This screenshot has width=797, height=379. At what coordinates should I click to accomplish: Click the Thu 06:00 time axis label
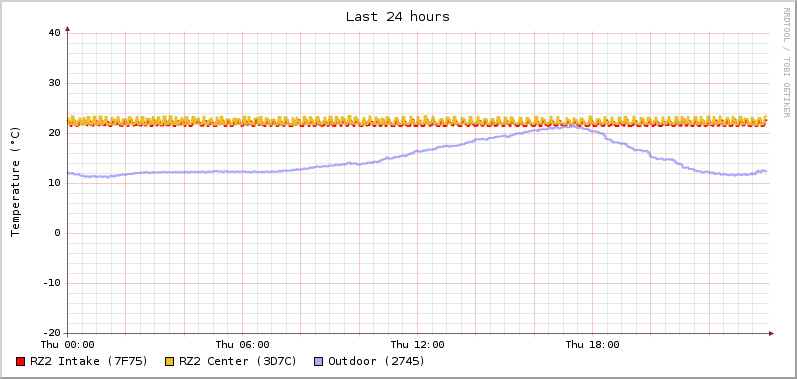[242, 344]
